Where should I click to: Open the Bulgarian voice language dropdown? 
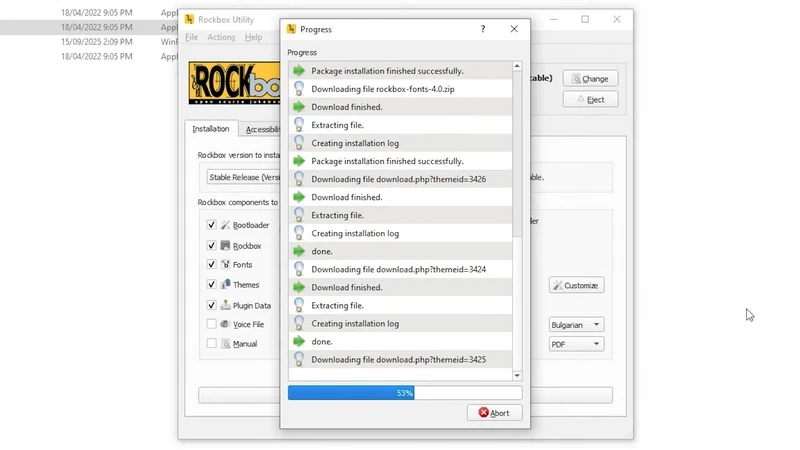point(577,325)
